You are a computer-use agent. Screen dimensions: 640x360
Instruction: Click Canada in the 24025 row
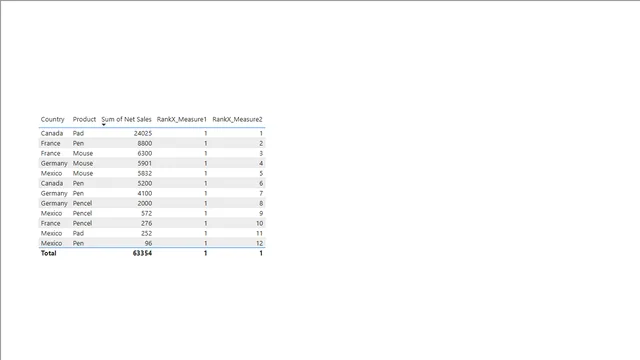(x=52, y=133)
